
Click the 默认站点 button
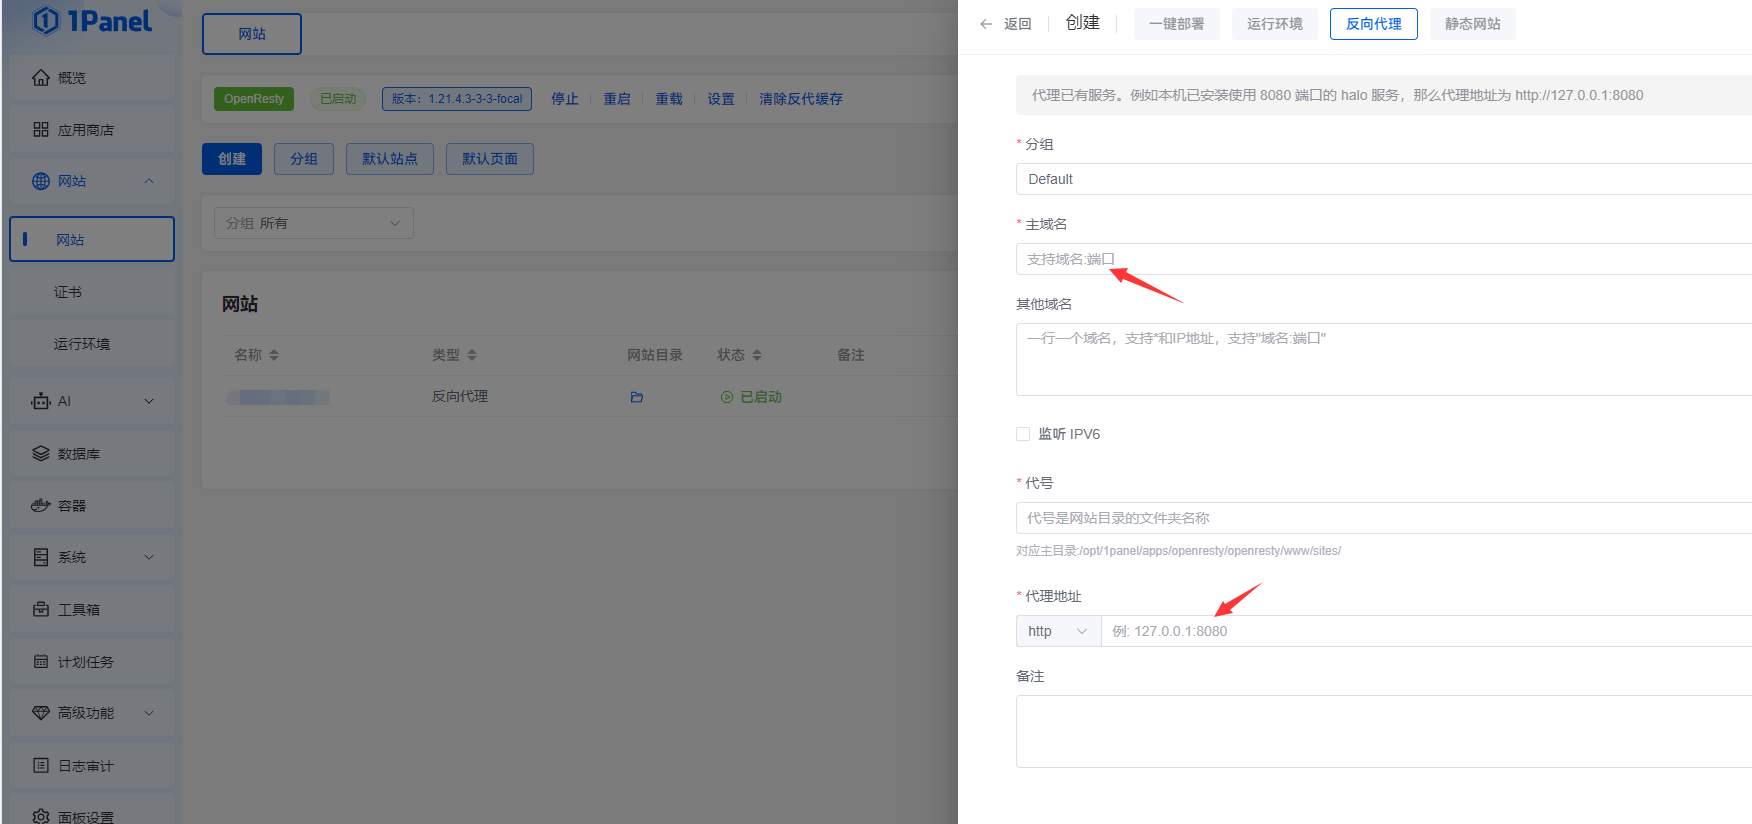[x=389, y=159]
